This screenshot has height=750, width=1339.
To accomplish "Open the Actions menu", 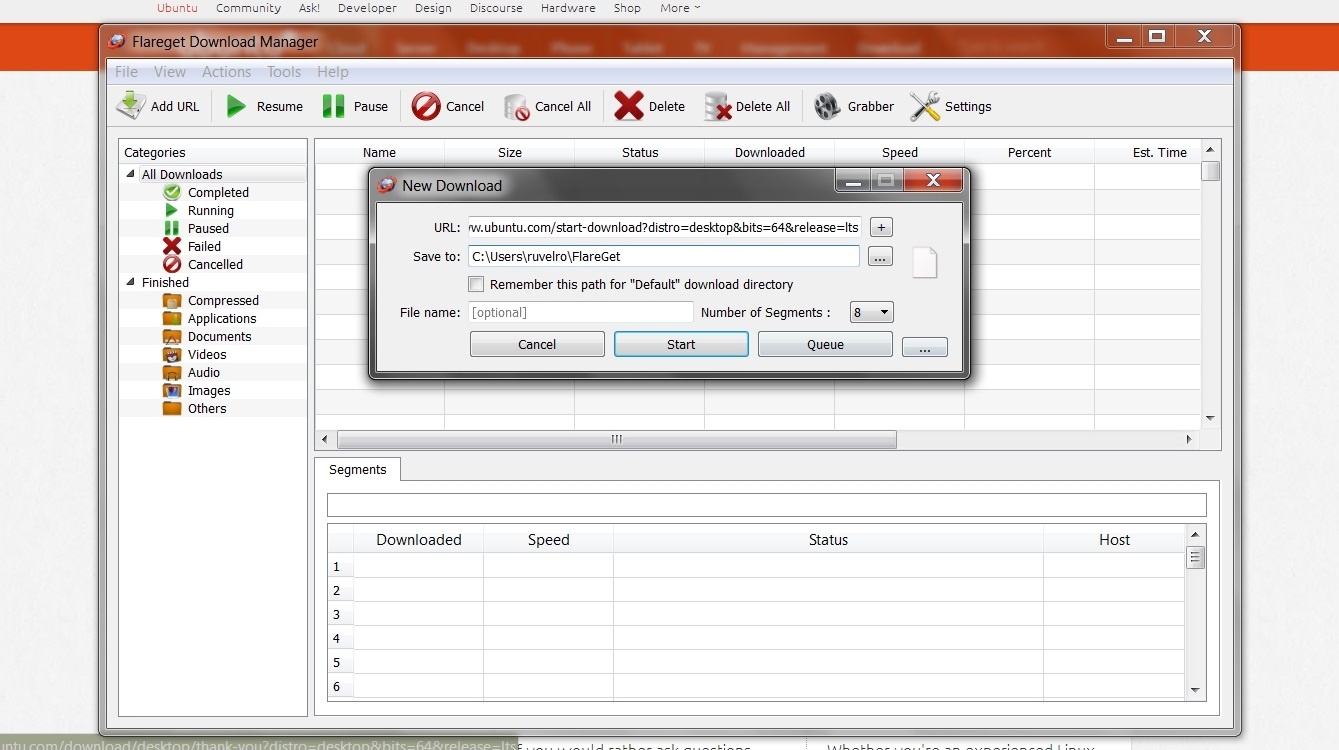I will tap(226, 72).
